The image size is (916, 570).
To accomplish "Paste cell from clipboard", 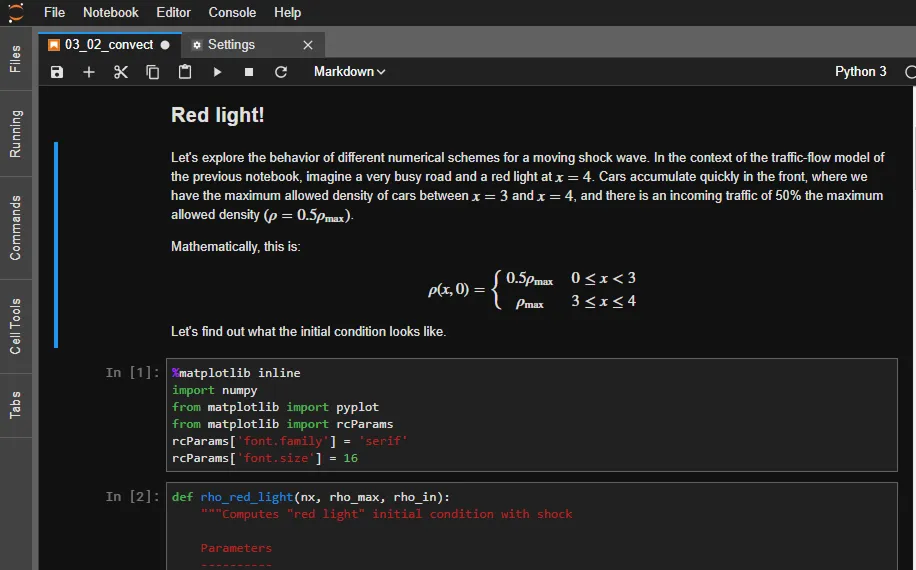I will 185,72.
